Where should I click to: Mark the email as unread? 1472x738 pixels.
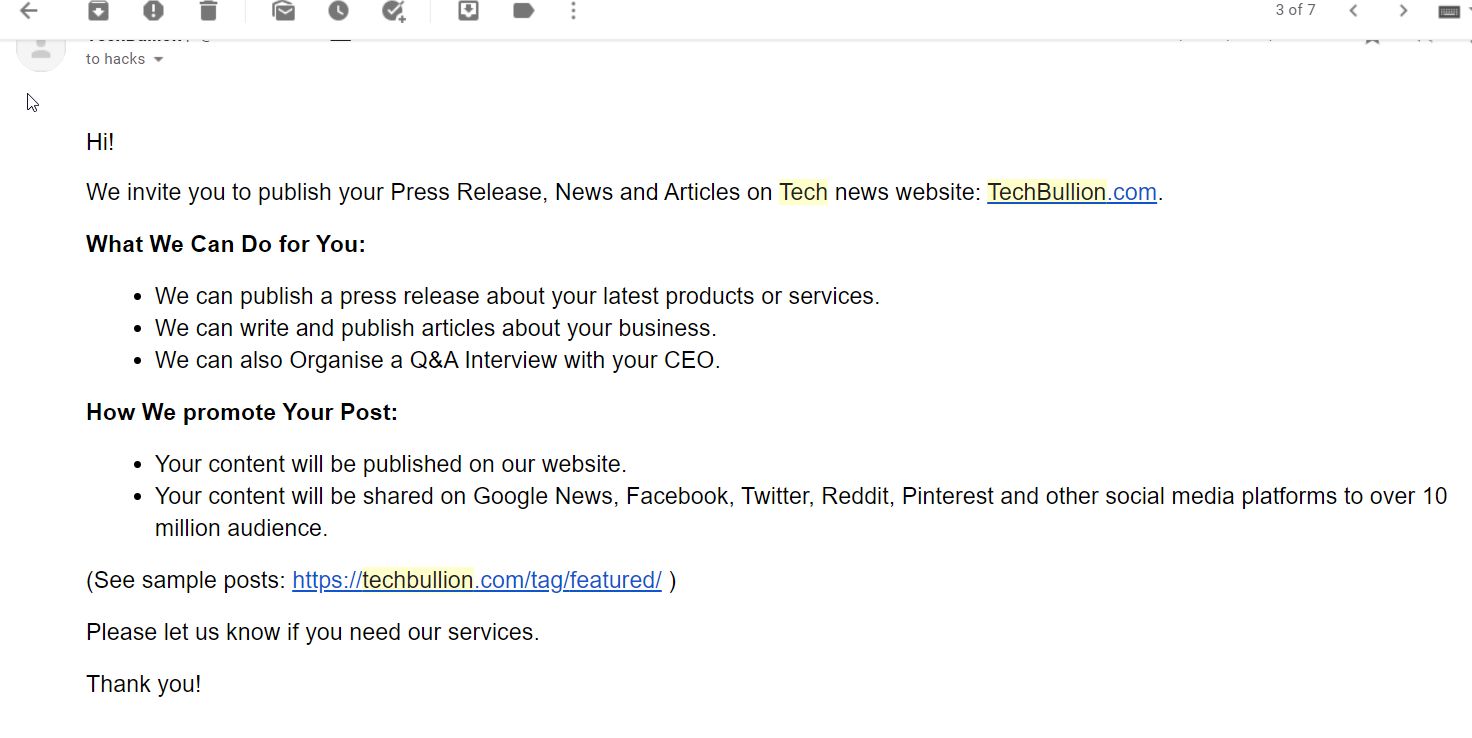[x=284, y=11]
